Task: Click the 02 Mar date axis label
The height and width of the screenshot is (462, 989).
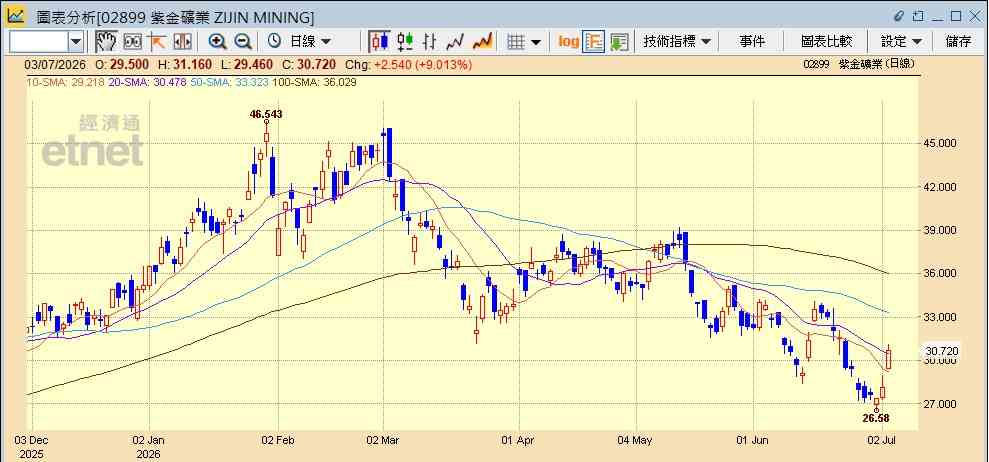Action: (x=383, y=441)
